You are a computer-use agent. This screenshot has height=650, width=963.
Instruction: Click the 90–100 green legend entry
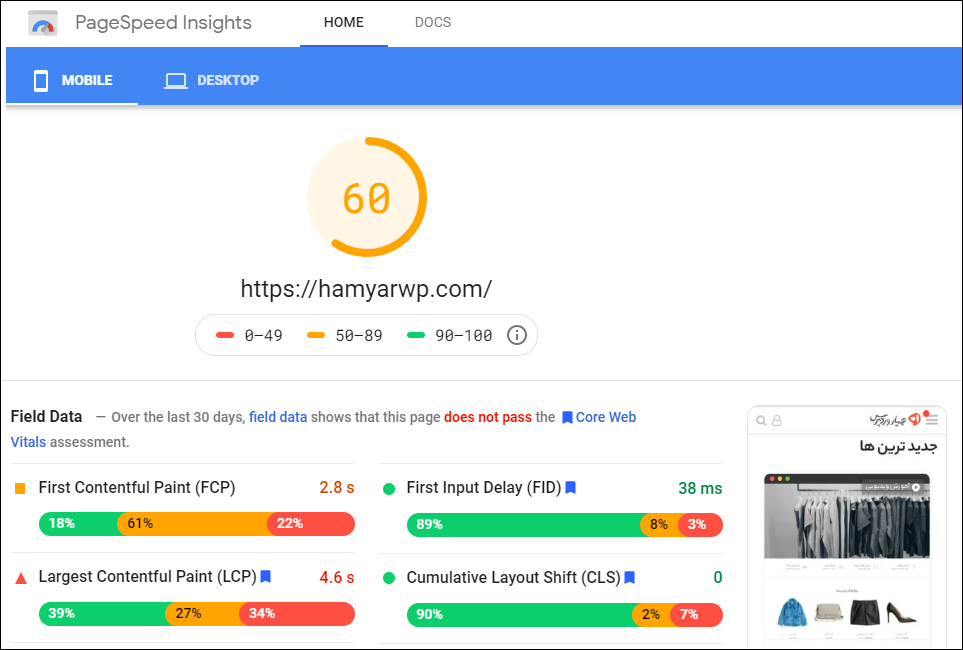click(450, 335)
